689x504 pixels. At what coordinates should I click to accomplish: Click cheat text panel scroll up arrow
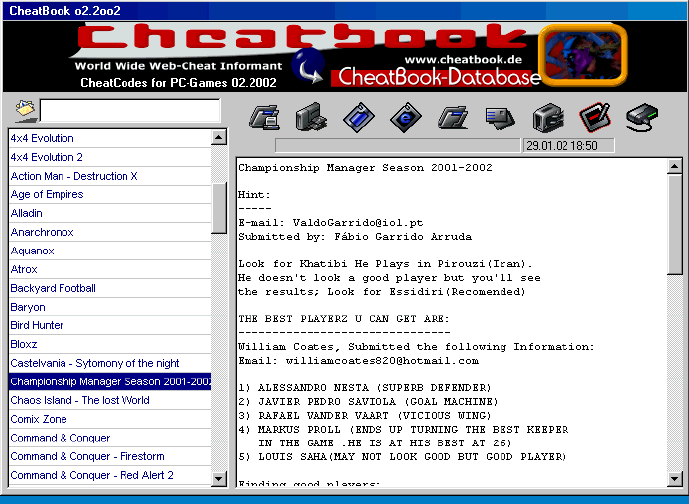click(674, 167)
